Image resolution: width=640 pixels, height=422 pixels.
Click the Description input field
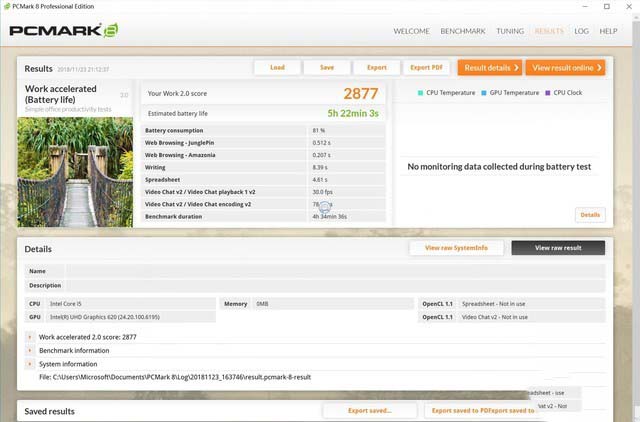[336, 285]
